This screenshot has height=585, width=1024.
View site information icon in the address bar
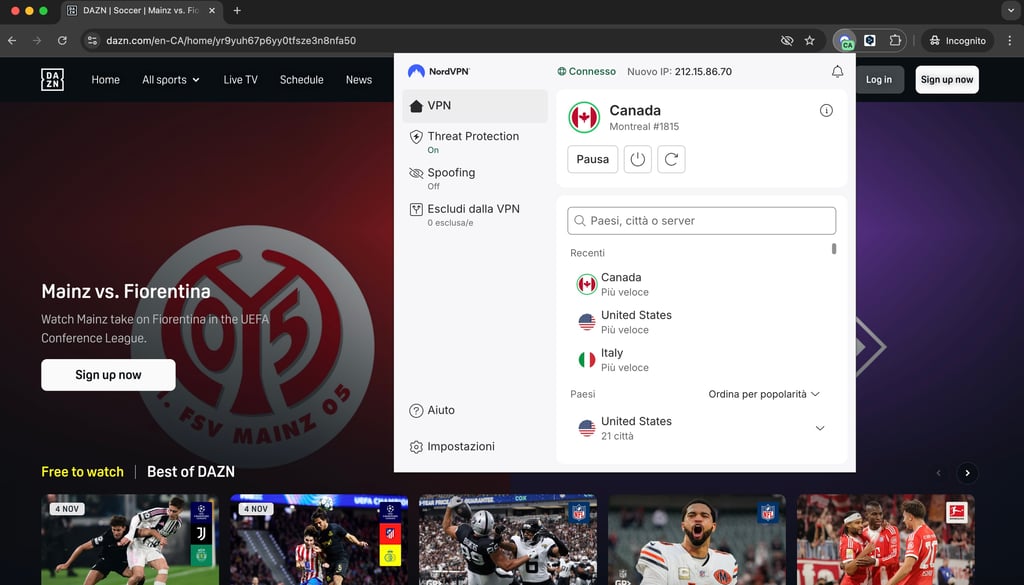[93, 40]
